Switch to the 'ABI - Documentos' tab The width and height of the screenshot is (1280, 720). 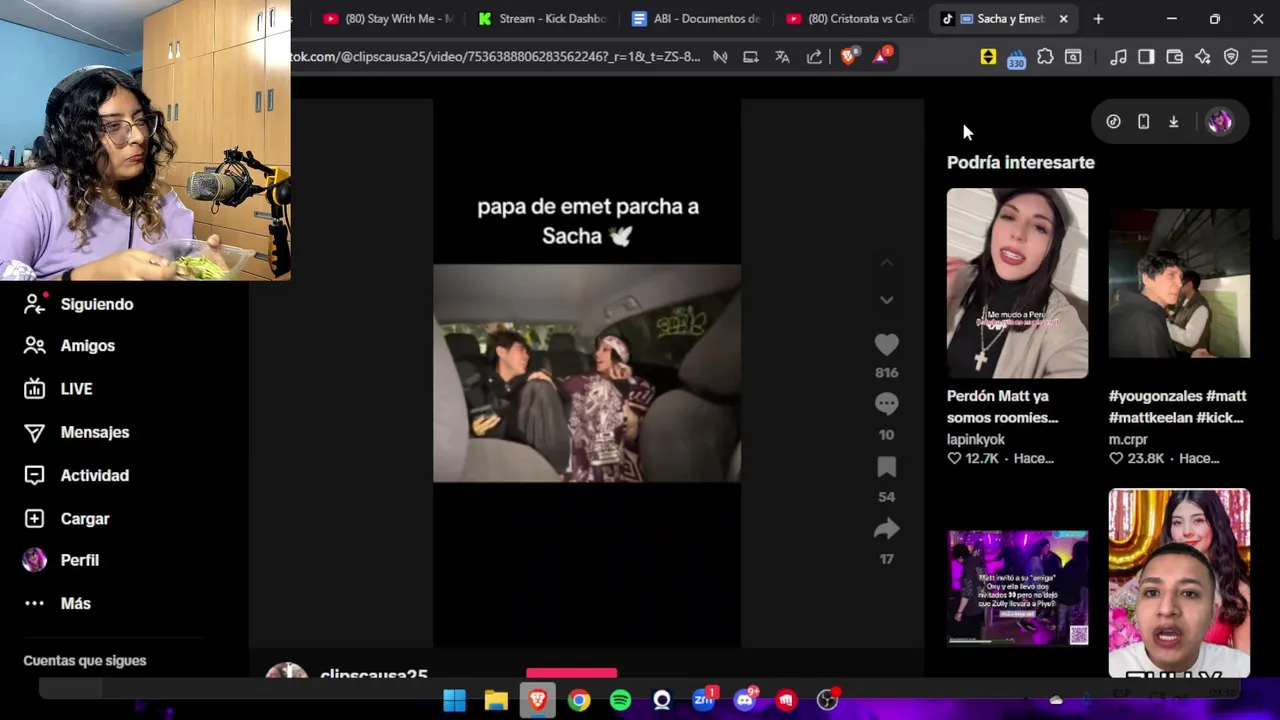coord(696,18)
